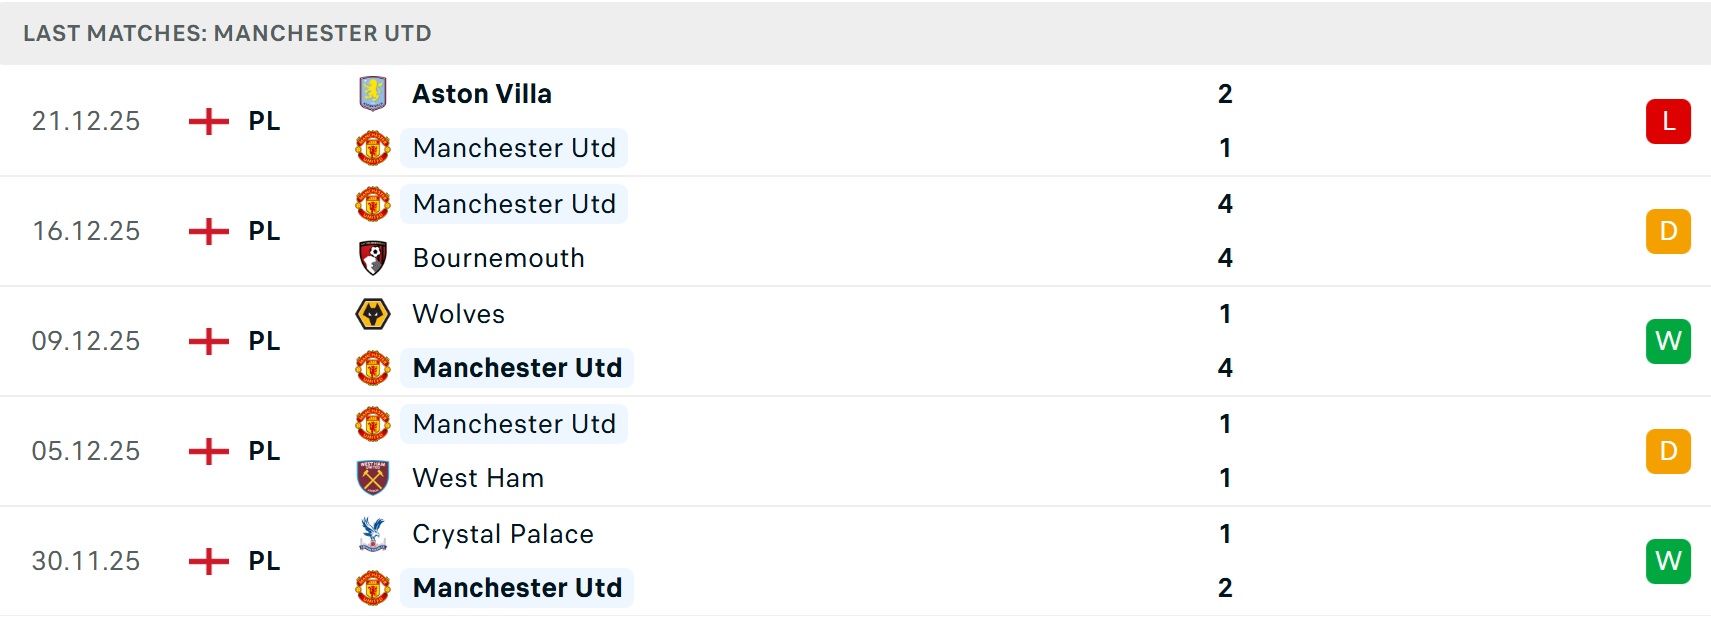Viewport: 1711px width, 617px height.
Task: Open the Bournemouth team link
Action: point(498,258)
